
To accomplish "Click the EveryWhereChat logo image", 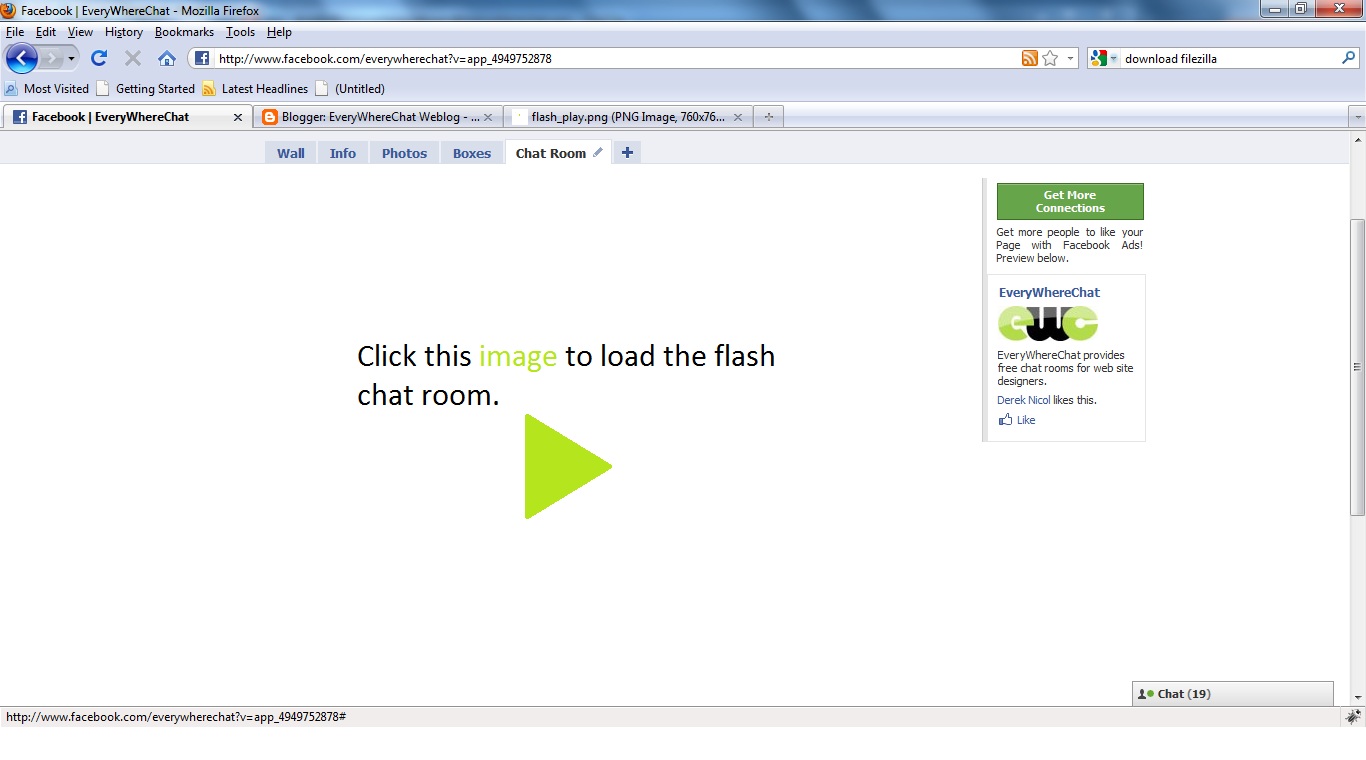I will coord(1048,323).
